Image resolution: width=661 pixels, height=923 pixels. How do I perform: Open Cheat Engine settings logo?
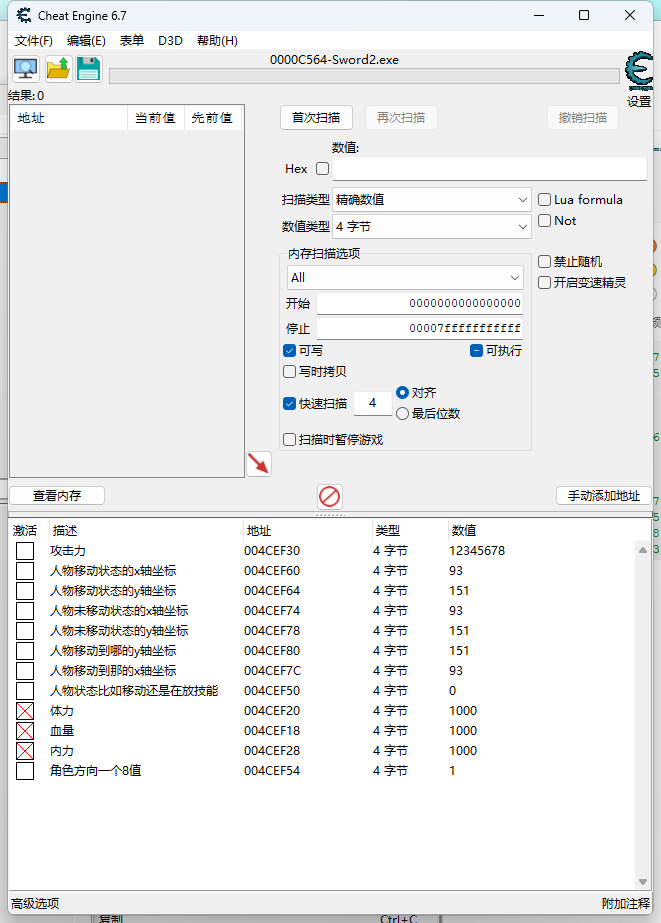(x=639, y=71)
